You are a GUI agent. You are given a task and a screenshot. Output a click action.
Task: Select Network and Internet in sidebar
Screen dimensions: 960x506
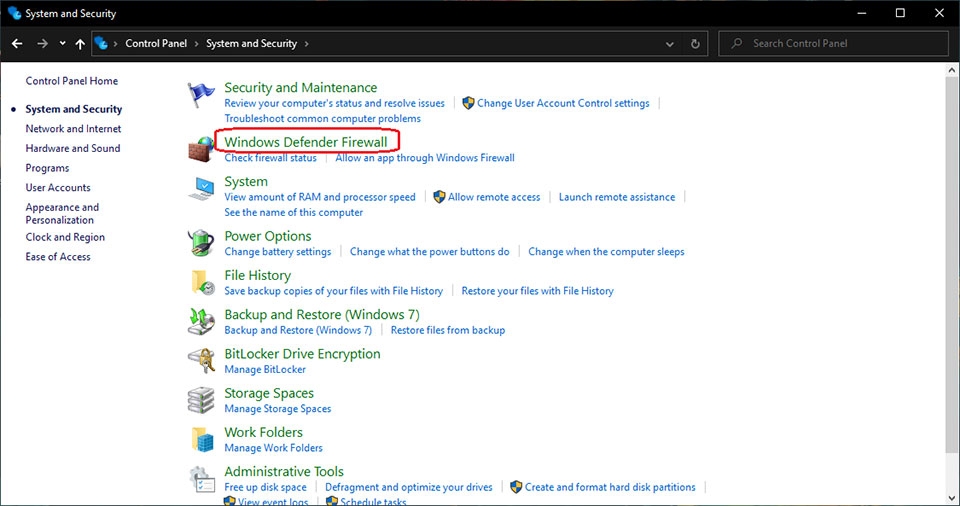tap(73, 129)
